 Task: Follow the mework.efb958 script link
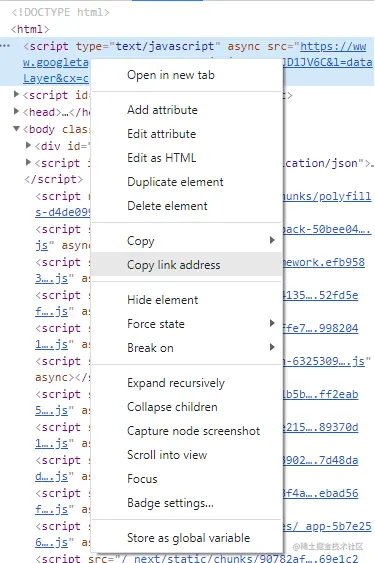click(x=324, y=262)
